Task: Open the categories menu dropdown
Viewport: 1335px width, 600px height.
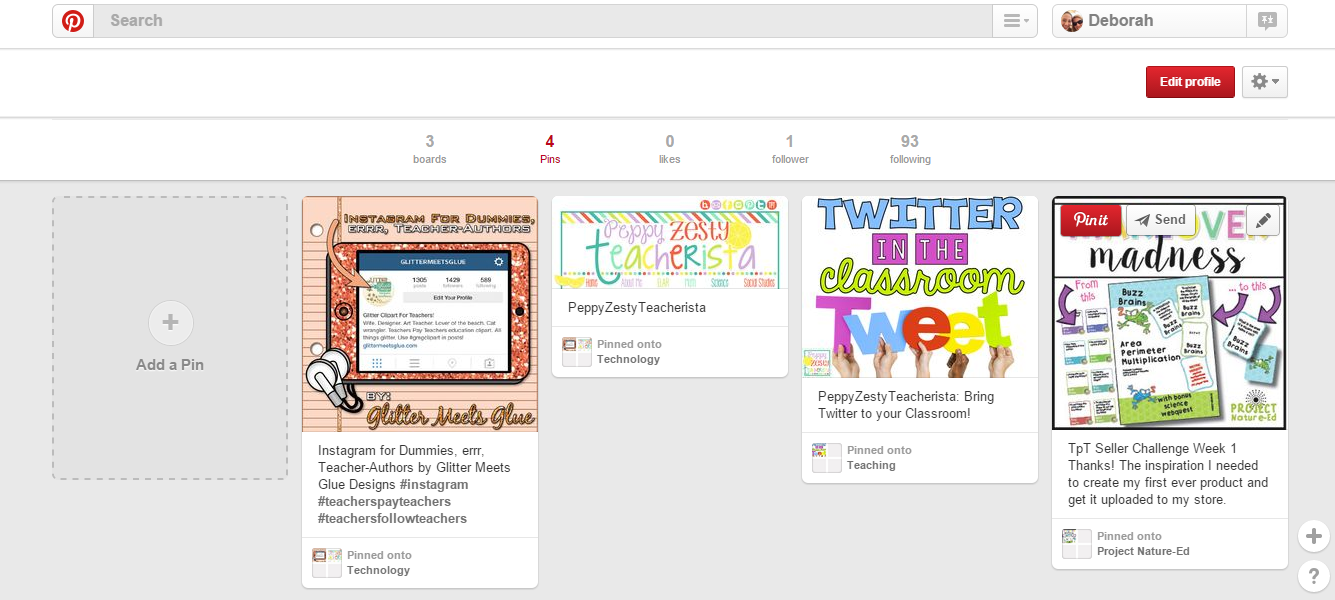Action: click(1015, 21)
